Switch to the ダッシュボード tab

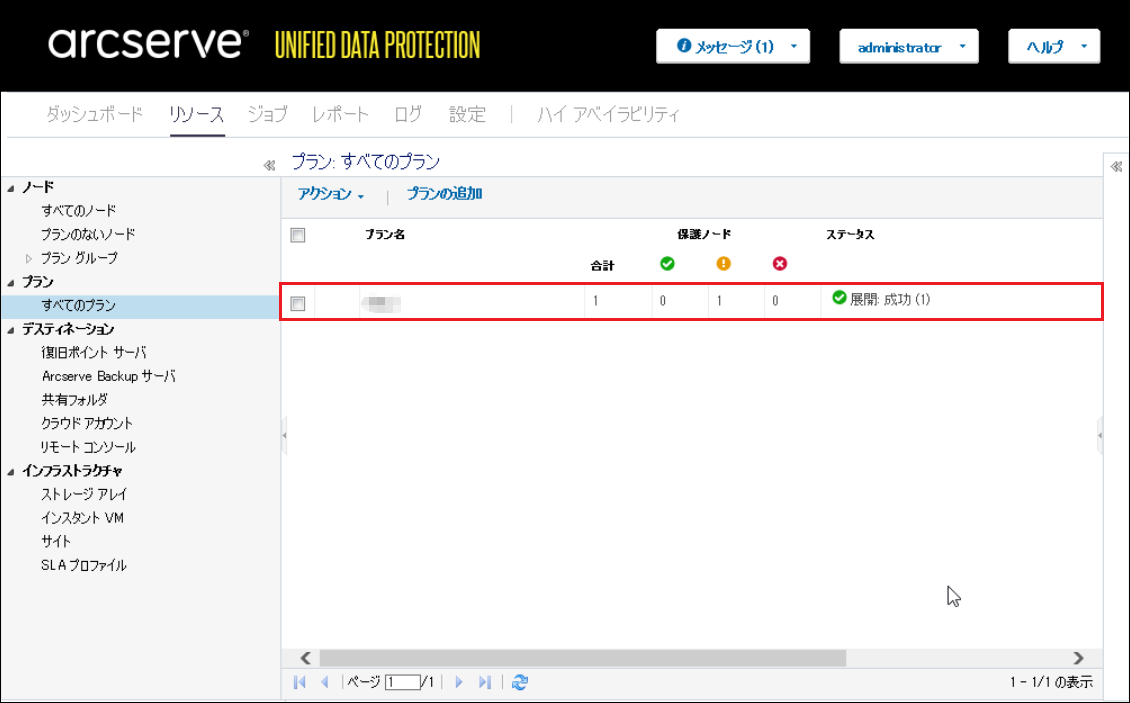(94, 114)
